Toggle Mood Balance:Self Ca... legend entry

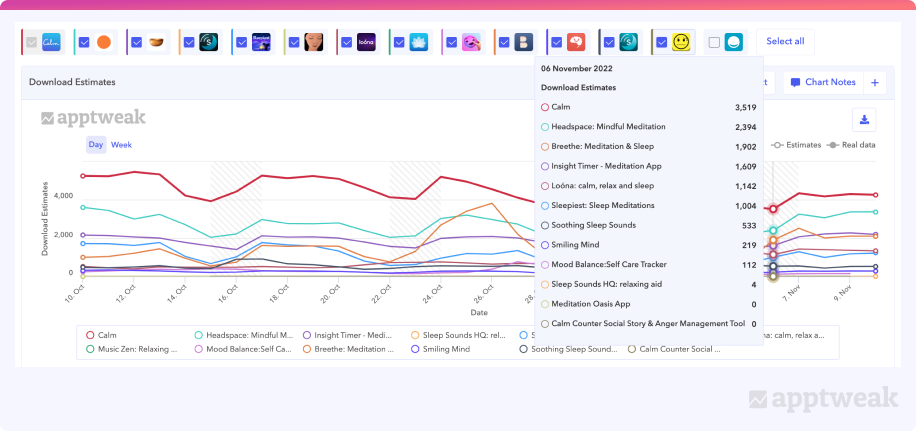tap(242, 349)
